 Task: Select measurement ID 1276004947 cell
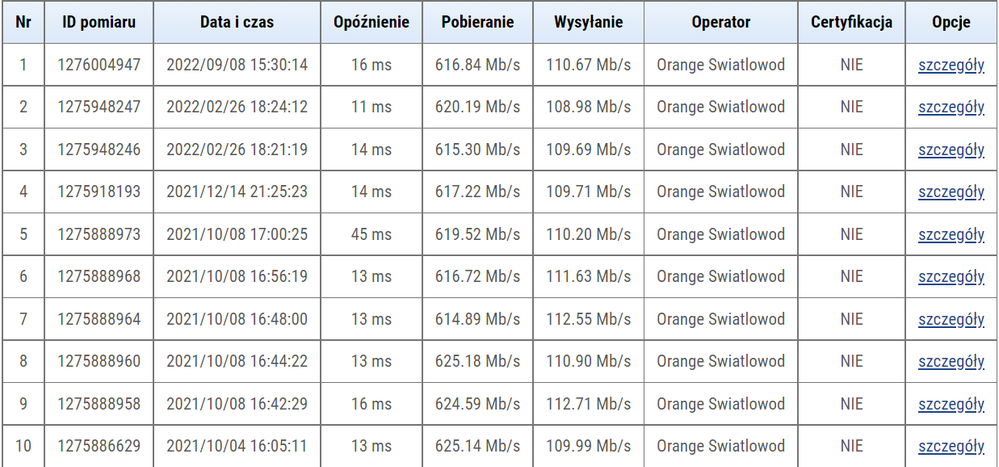click(99, 65)
